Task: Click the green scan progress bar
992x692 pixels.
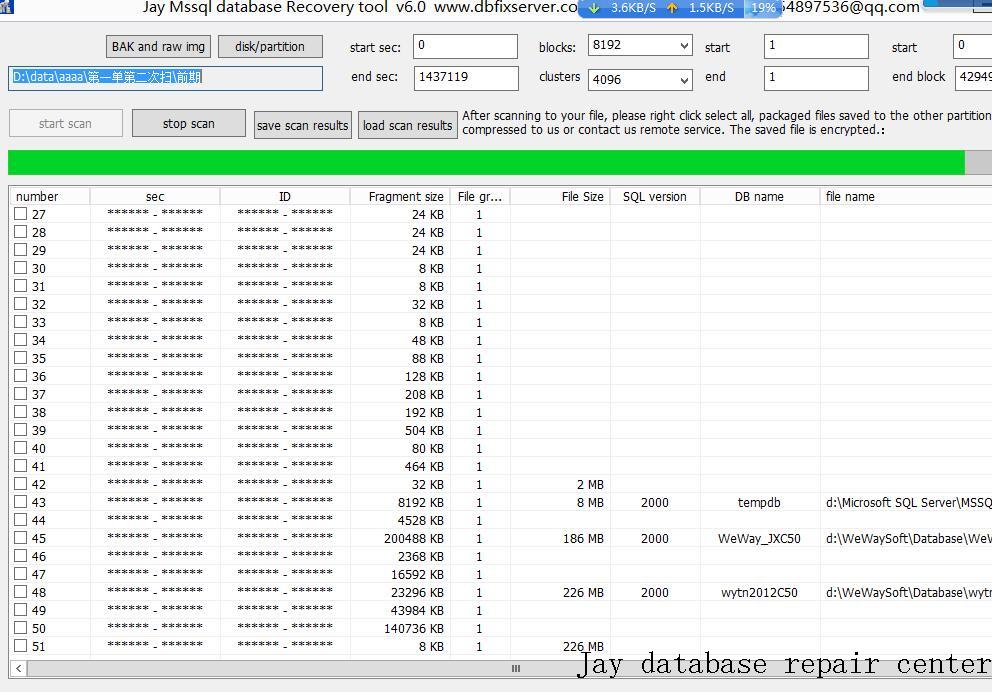Action: pyautogui.click(x=487, y=163)
